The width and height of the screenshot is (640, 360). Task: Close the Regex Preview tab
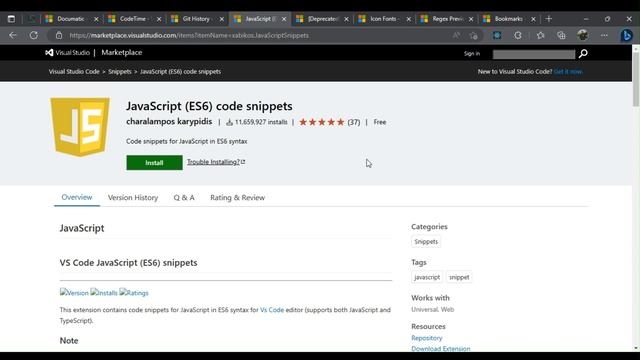[471, 19]
